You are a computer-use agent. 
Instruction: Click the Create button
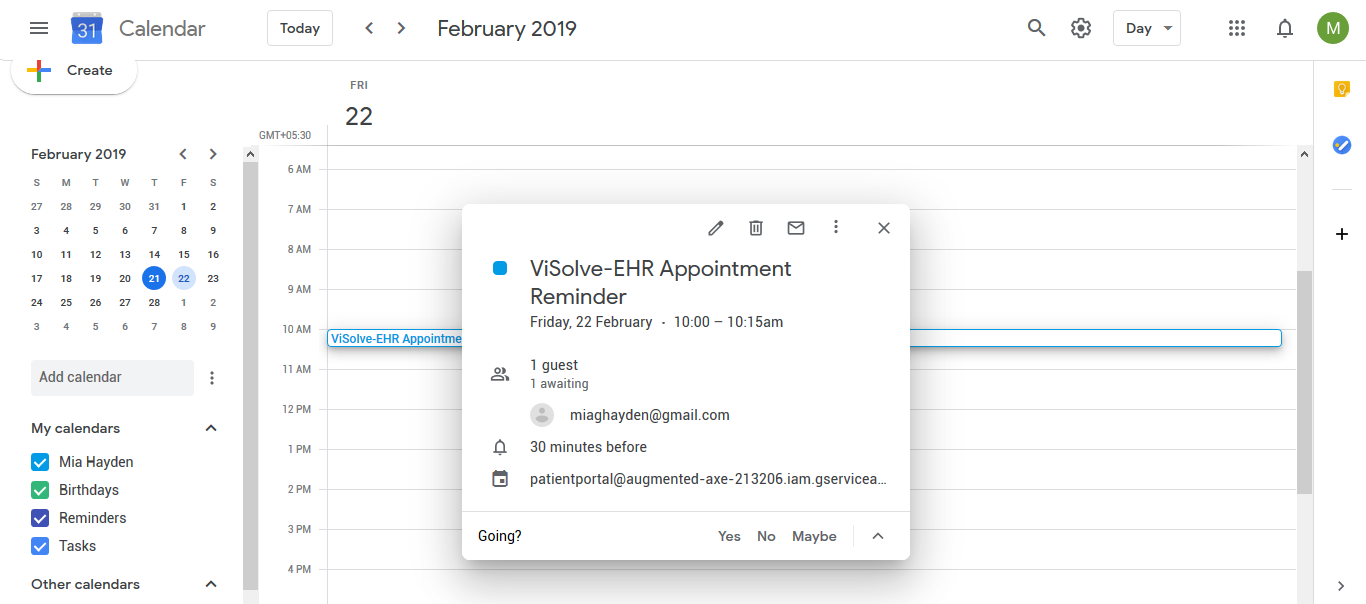[x=74, y=71]
